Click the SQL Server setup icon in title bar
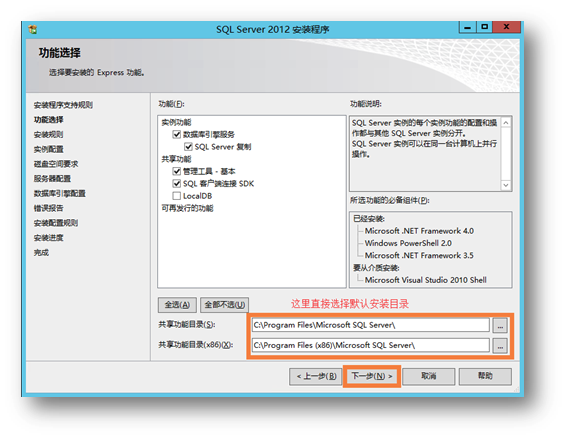 [x=32, y=29]
